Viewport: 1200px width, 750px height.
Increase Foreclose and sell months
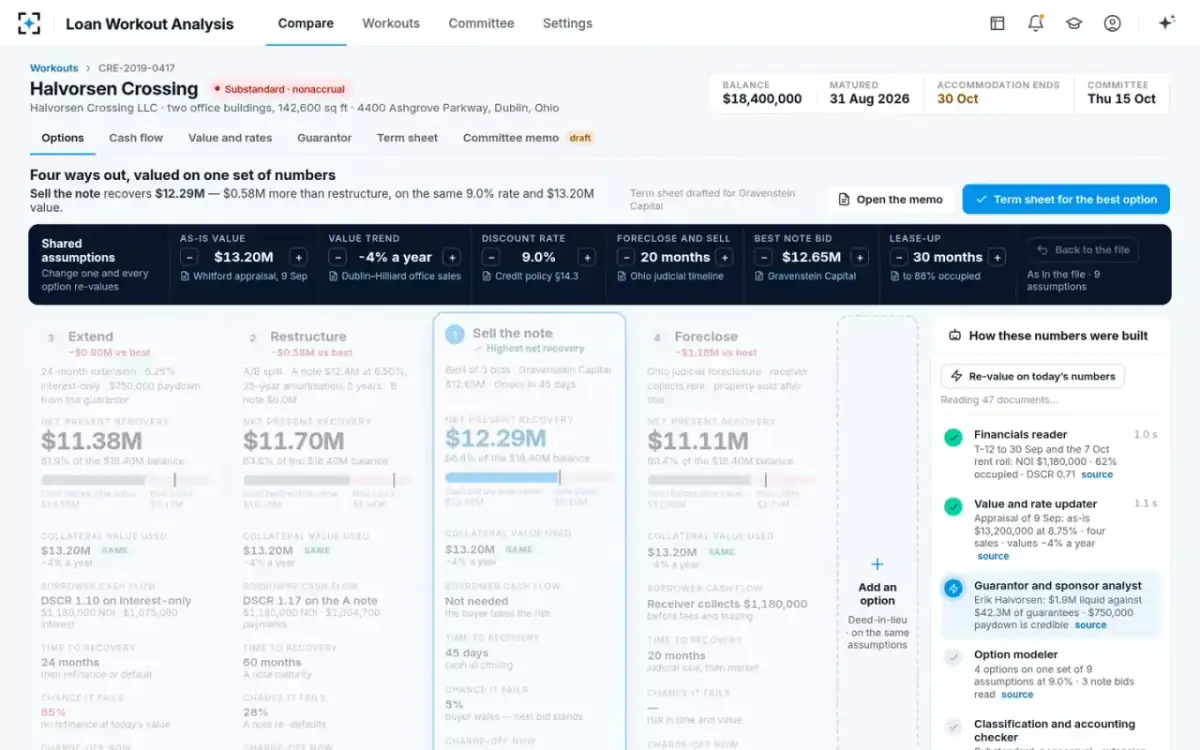point(725,257)
